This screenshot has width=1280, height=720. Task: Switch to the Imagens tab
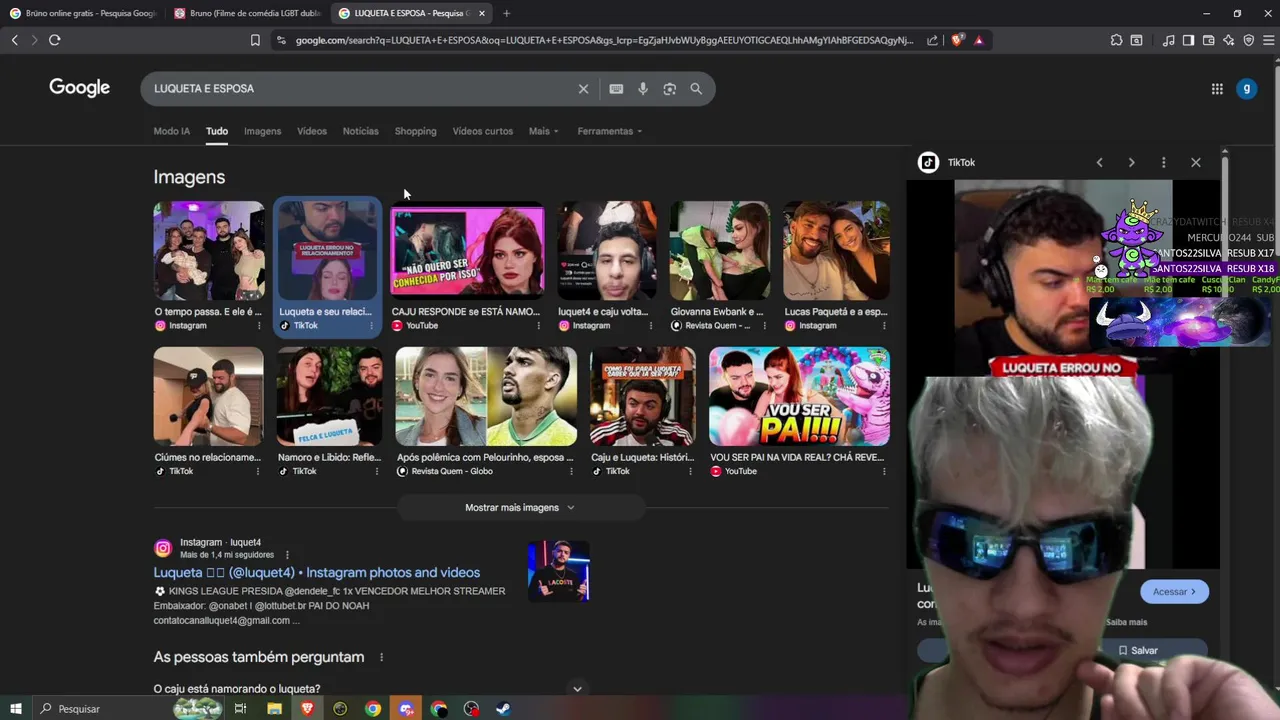pos(262,131)
